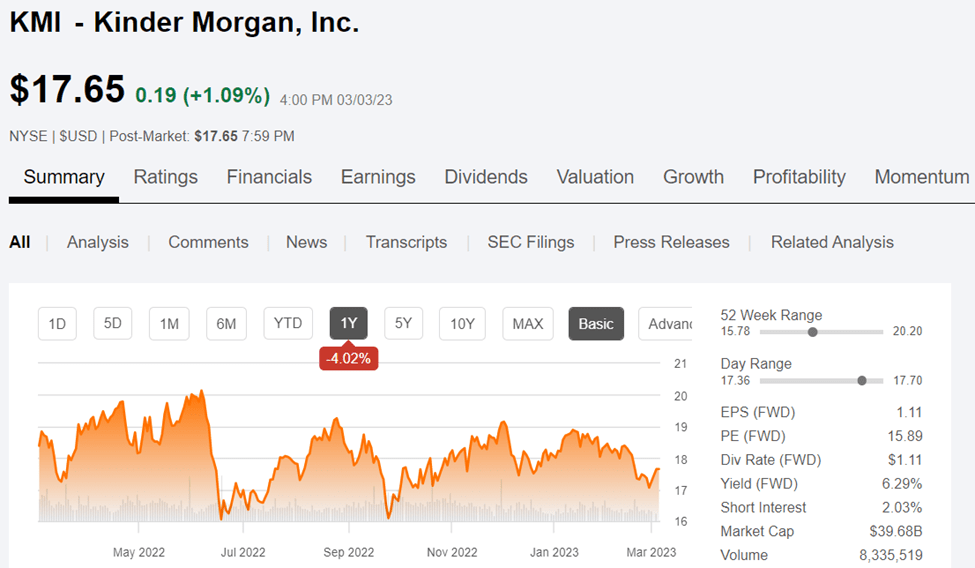Select the Basic chart mode
The width and height of the screenshot is (975, 568).
pyautogui.click(x=596, y=323)
